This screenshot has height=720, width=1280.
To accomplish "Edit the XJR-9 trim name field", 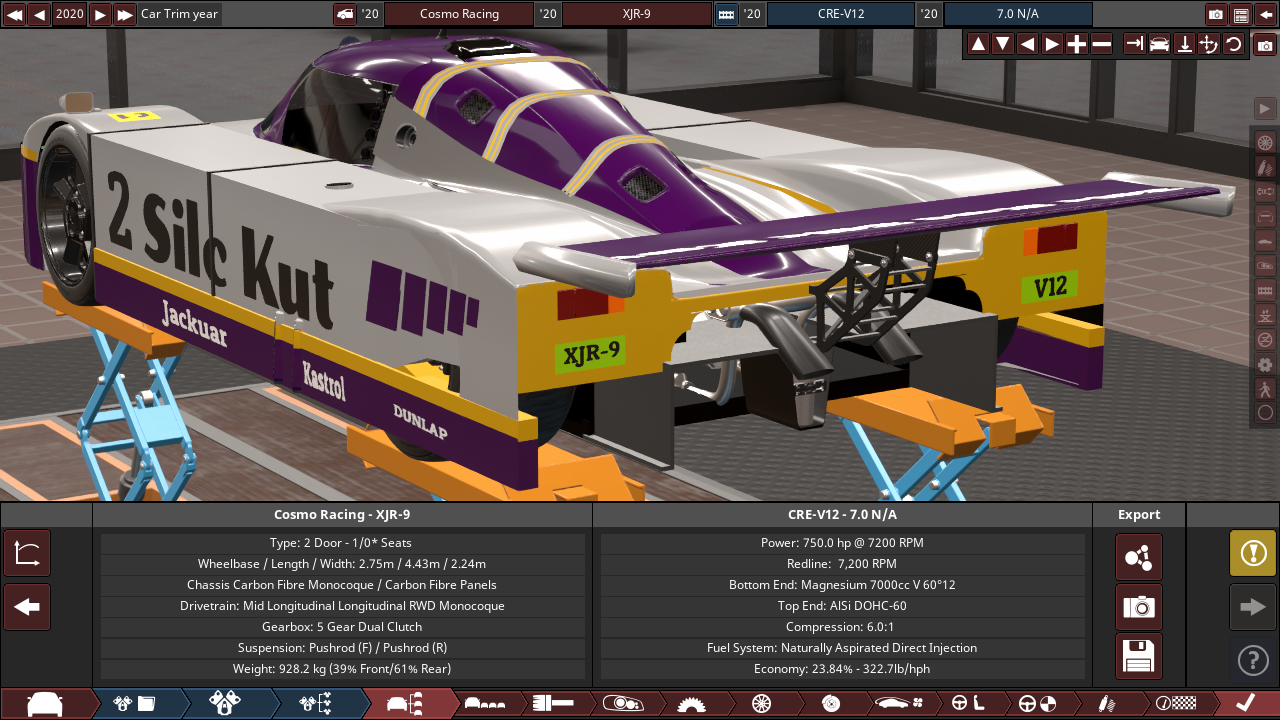I will pos(636,14).
